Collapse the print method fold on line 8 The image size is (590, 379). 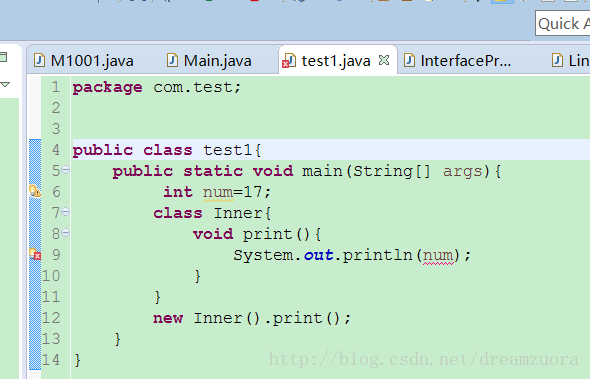coord(65,233)
